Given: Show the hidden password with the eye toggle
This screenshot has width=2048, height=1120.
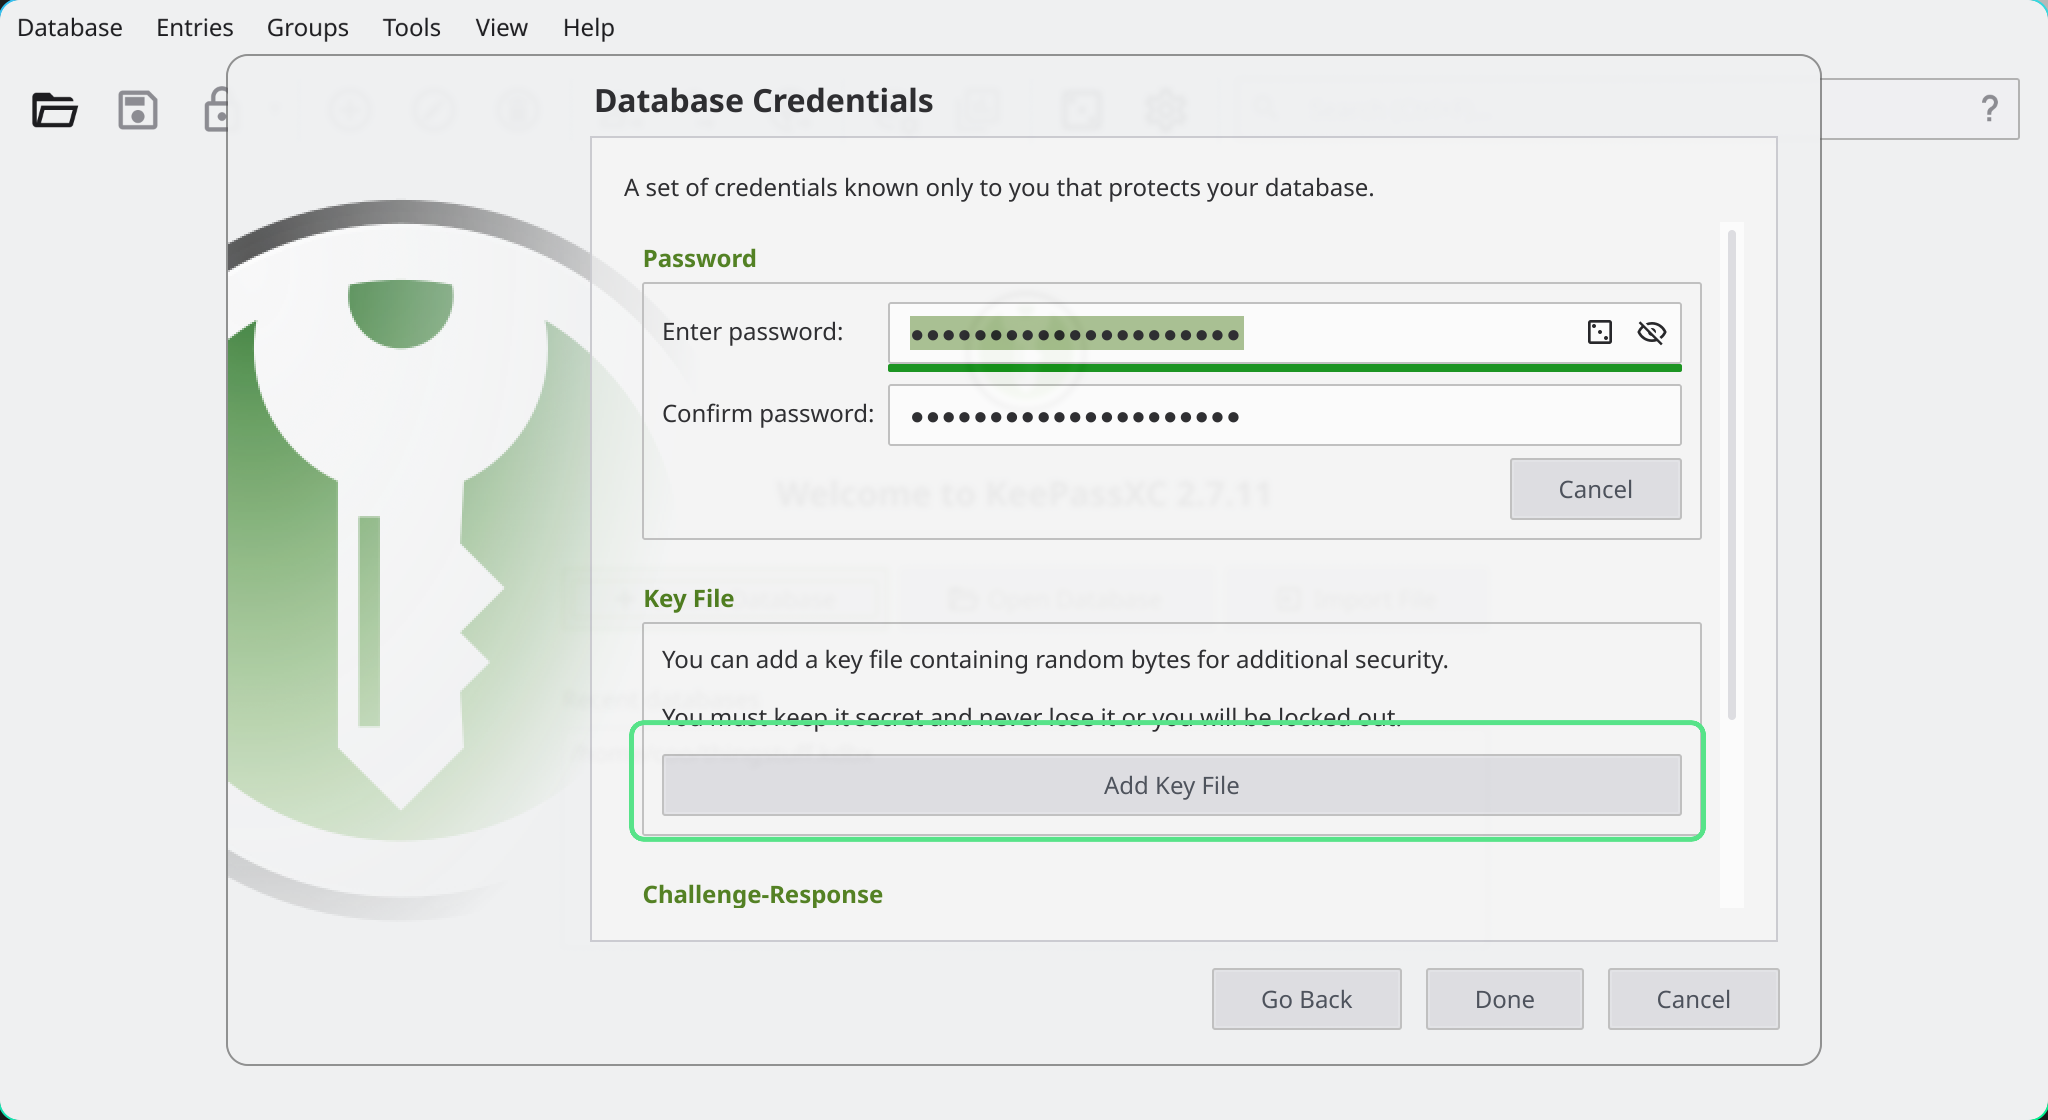Looking at the screenshot, I should coord(1652,332).
